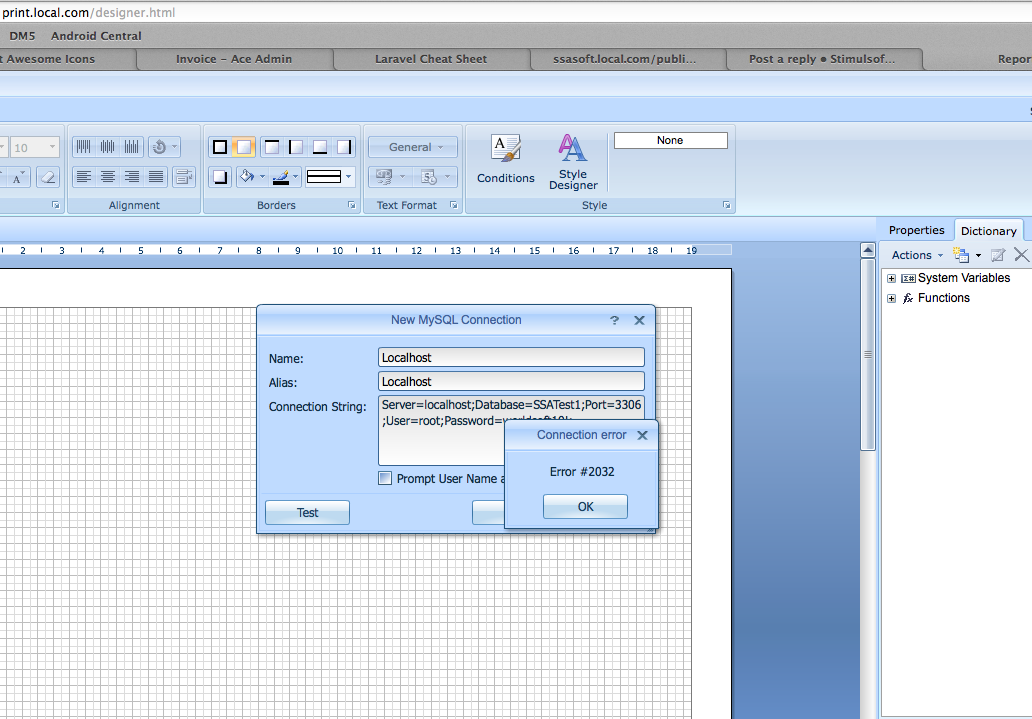The width and height of the screenshot is (1032, 719).
Task: Select the None style box
Action: 671,140
